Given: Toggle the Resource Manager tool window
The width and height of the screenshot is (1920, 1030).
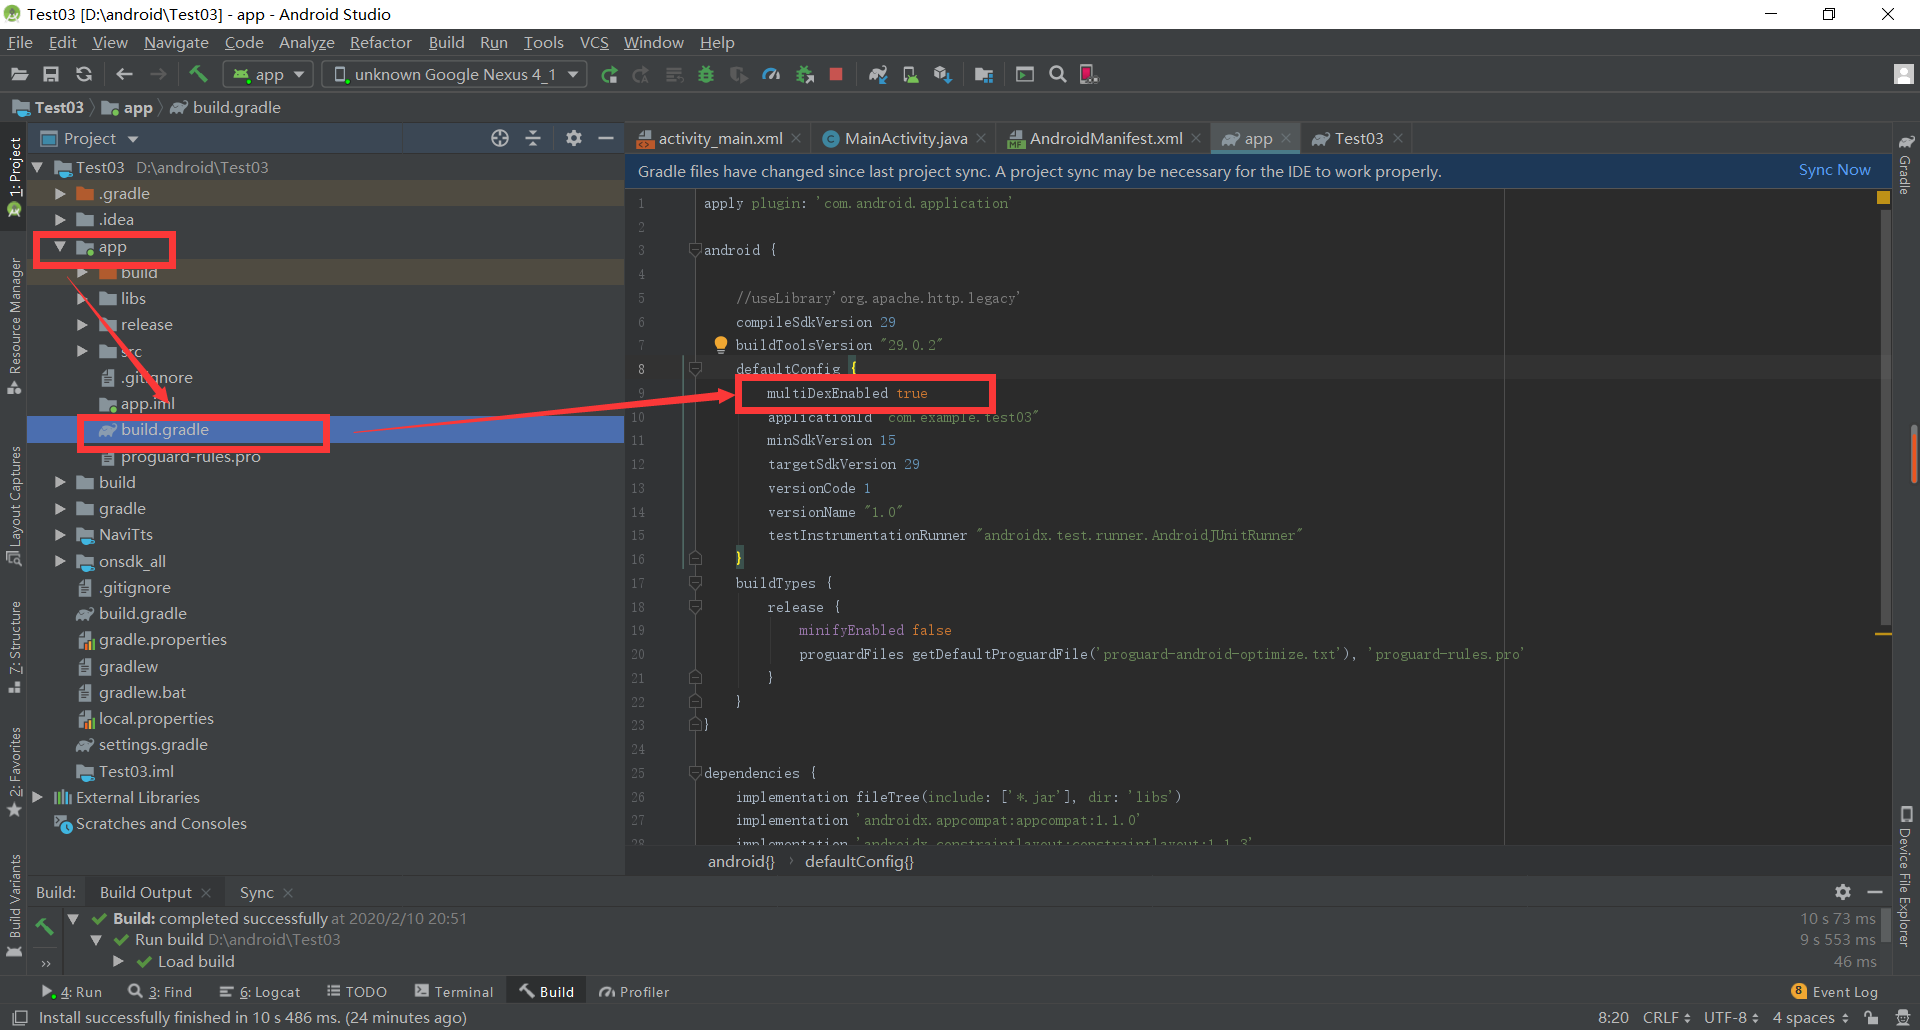Looking at the screenshot, I should click(x=15, y=326).
